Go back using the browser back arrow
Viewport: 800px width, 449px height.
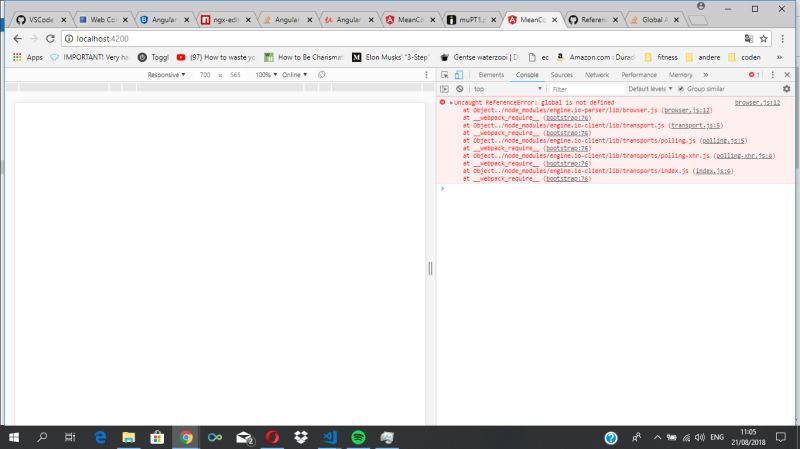17,39
